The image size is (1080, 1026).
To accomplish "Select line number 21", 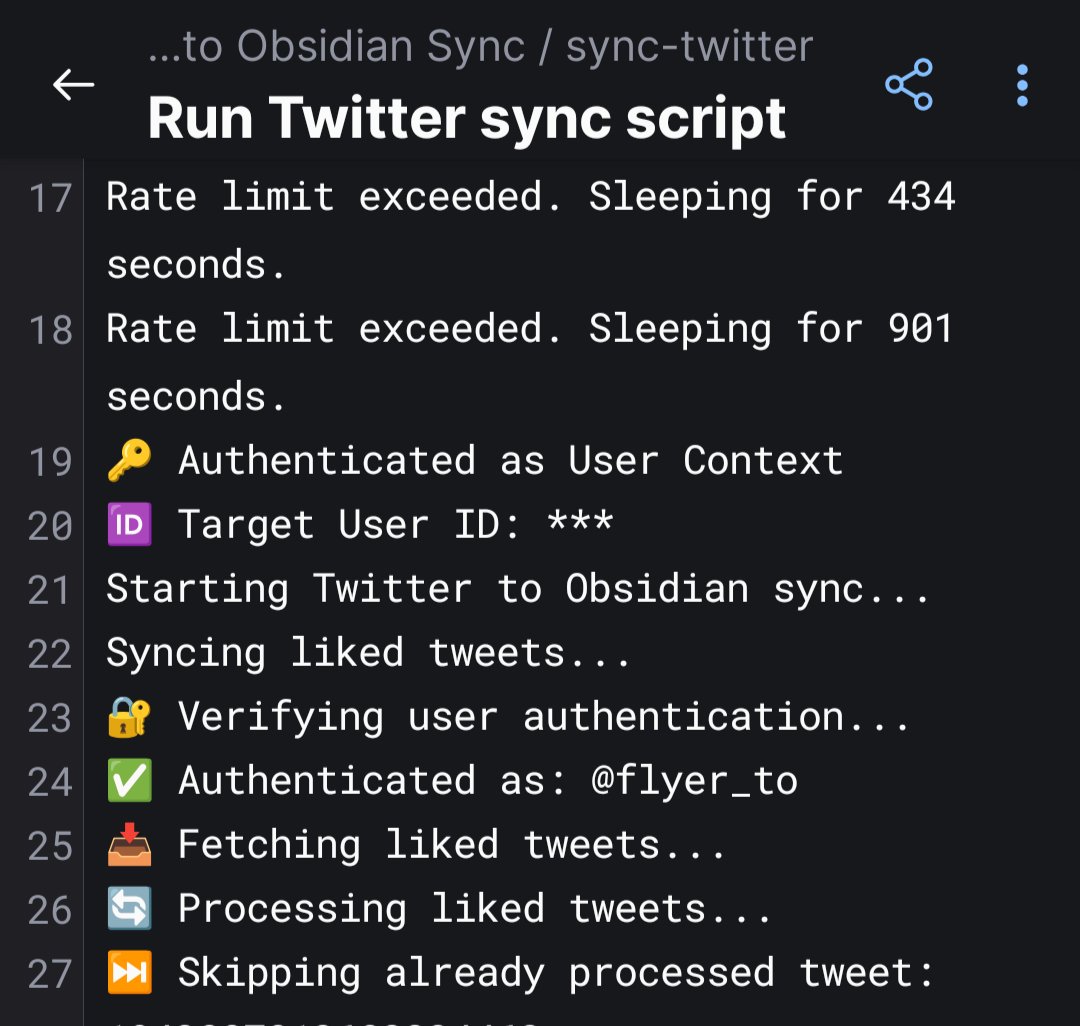I will 50,590.
